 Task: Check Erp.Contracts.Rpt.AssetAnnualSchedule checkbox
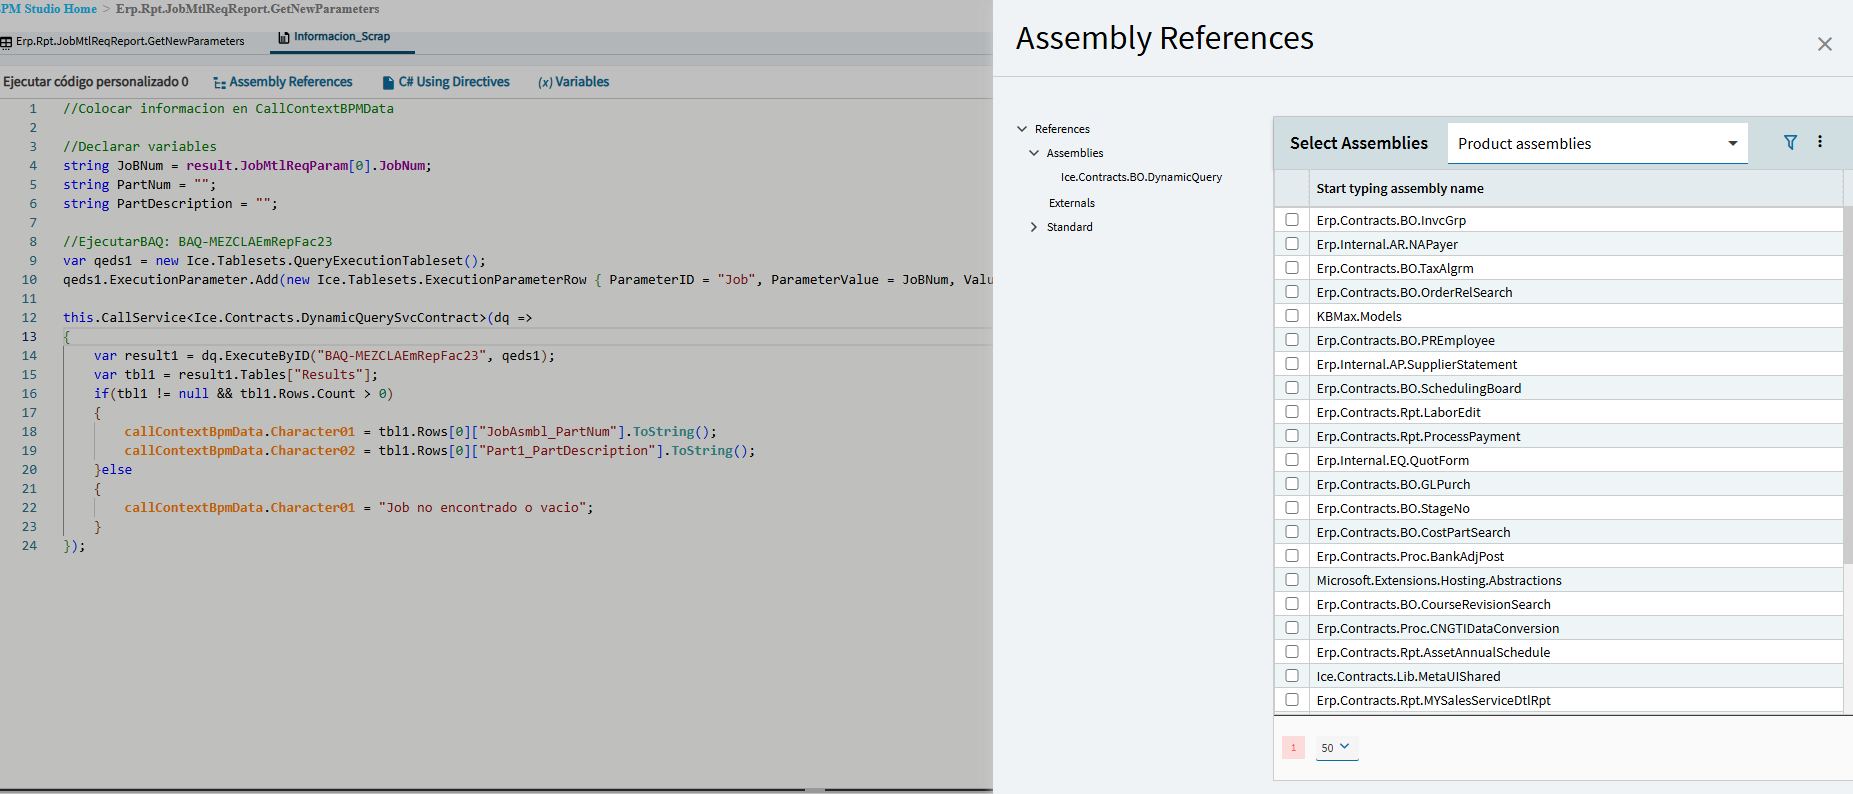[1292, 652]
